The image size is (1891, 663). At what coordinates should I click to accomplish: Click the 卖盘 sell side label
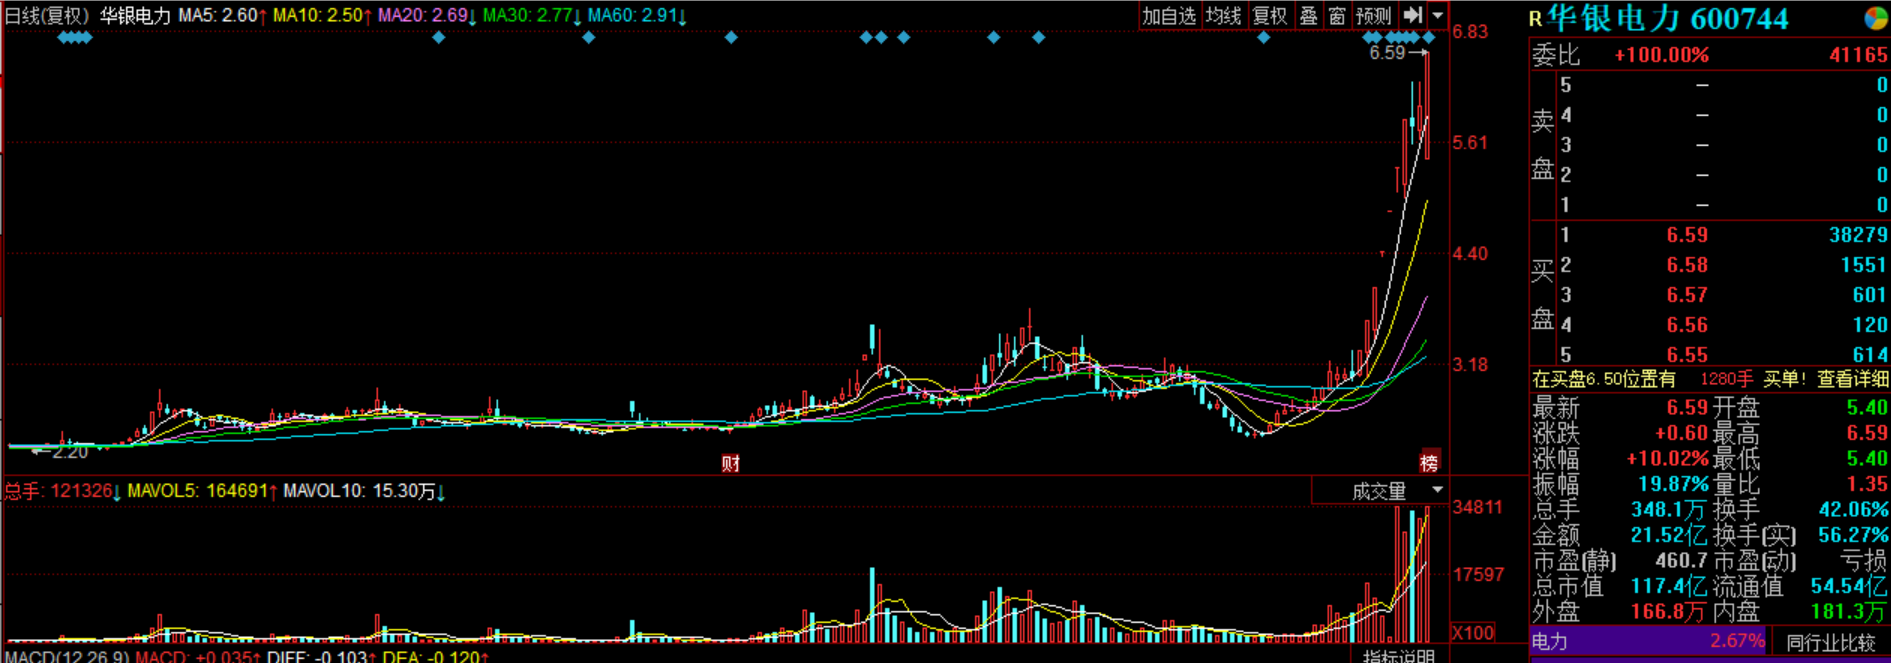click(1543, 145)
